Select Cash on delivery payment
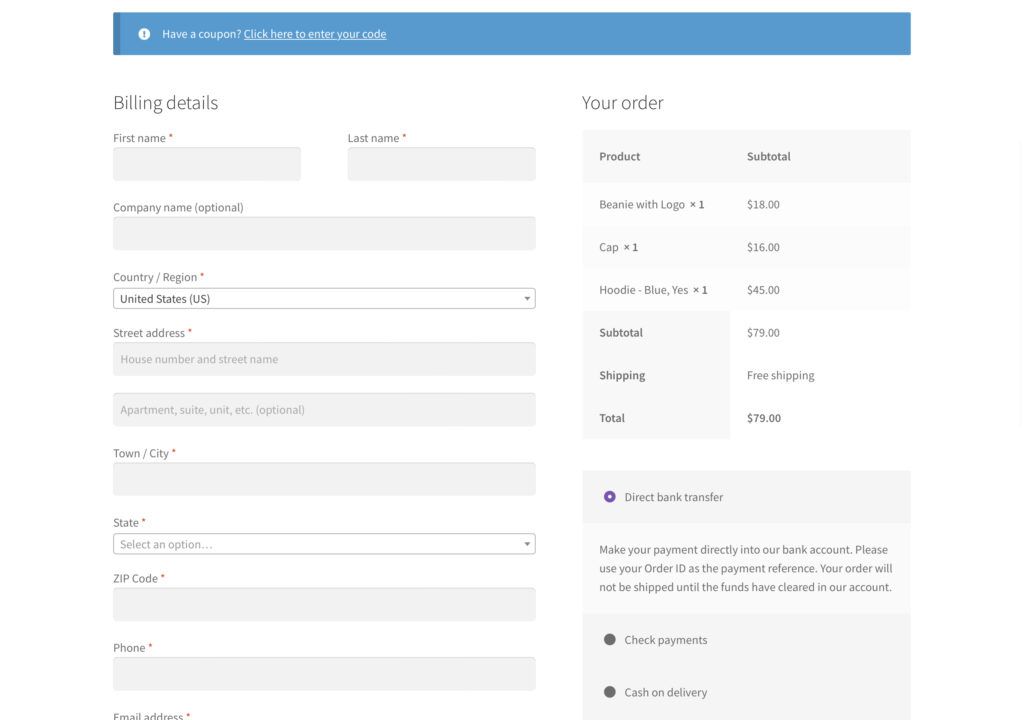Viewport: 1024px width, 720px height. click(x=610, y=692)
